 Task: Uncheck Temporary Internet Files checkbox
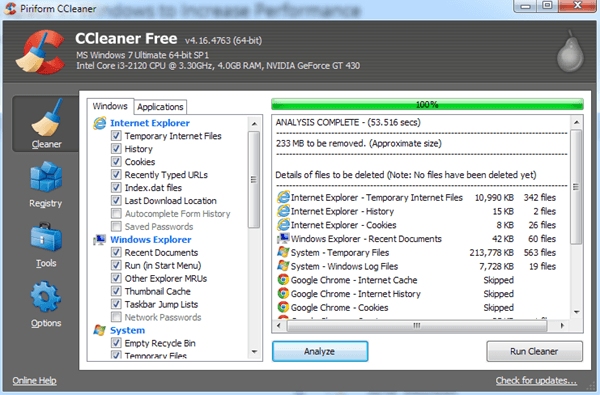click(116, 136)
